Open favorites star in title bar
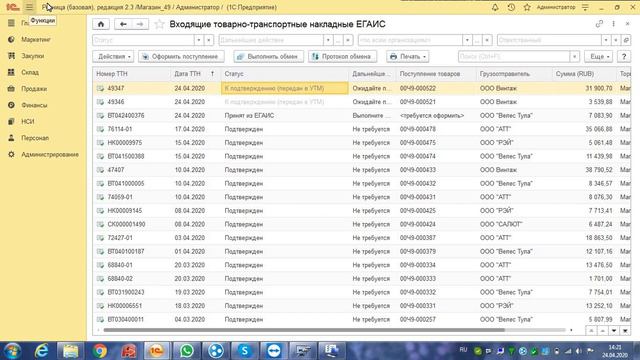This screenshot has height=360, width=640. 527,7
